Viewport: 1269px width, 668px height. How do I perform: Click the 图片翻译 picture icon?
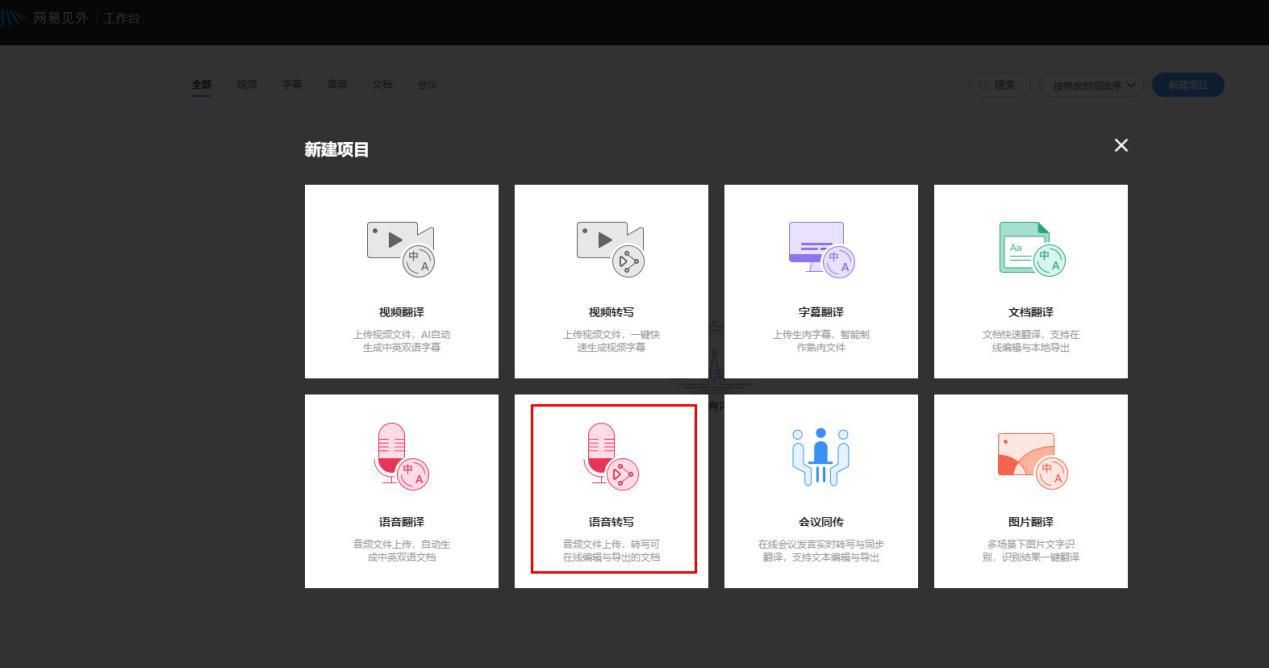(1031, 459)
